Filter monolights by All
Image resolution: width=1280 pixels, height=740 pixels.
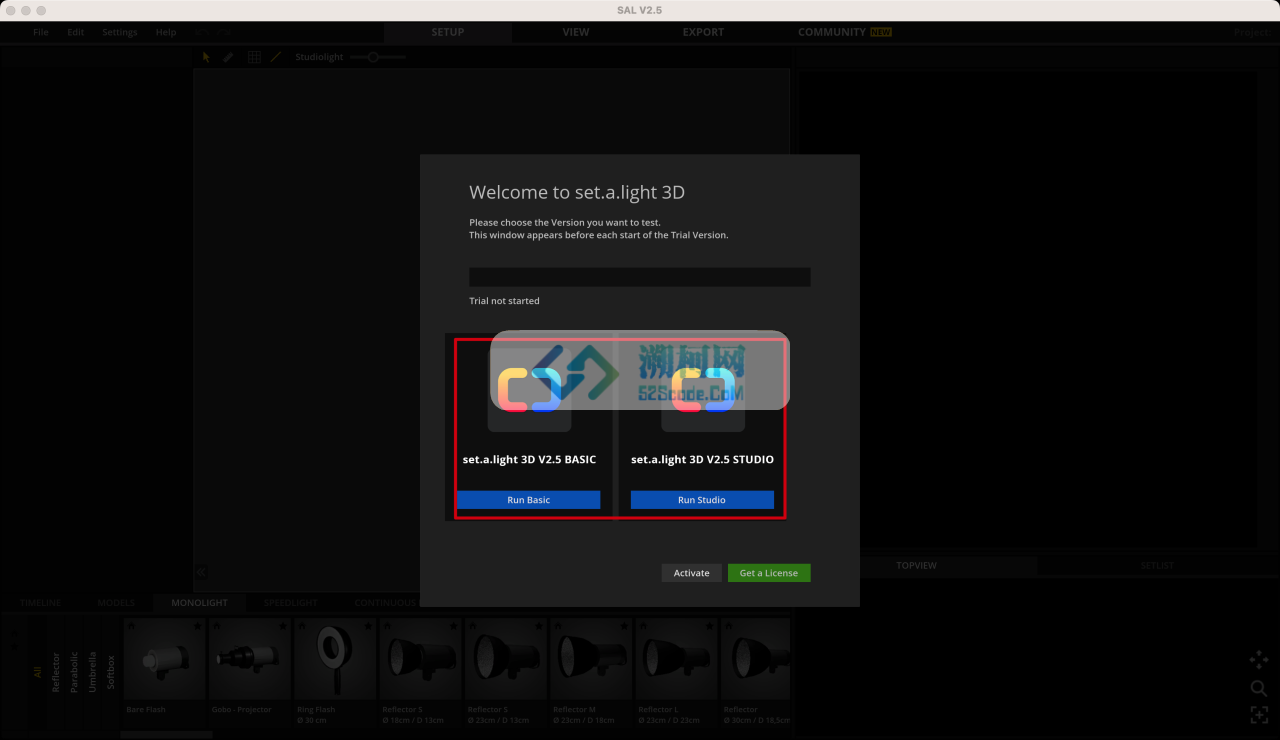pos(38,673)
